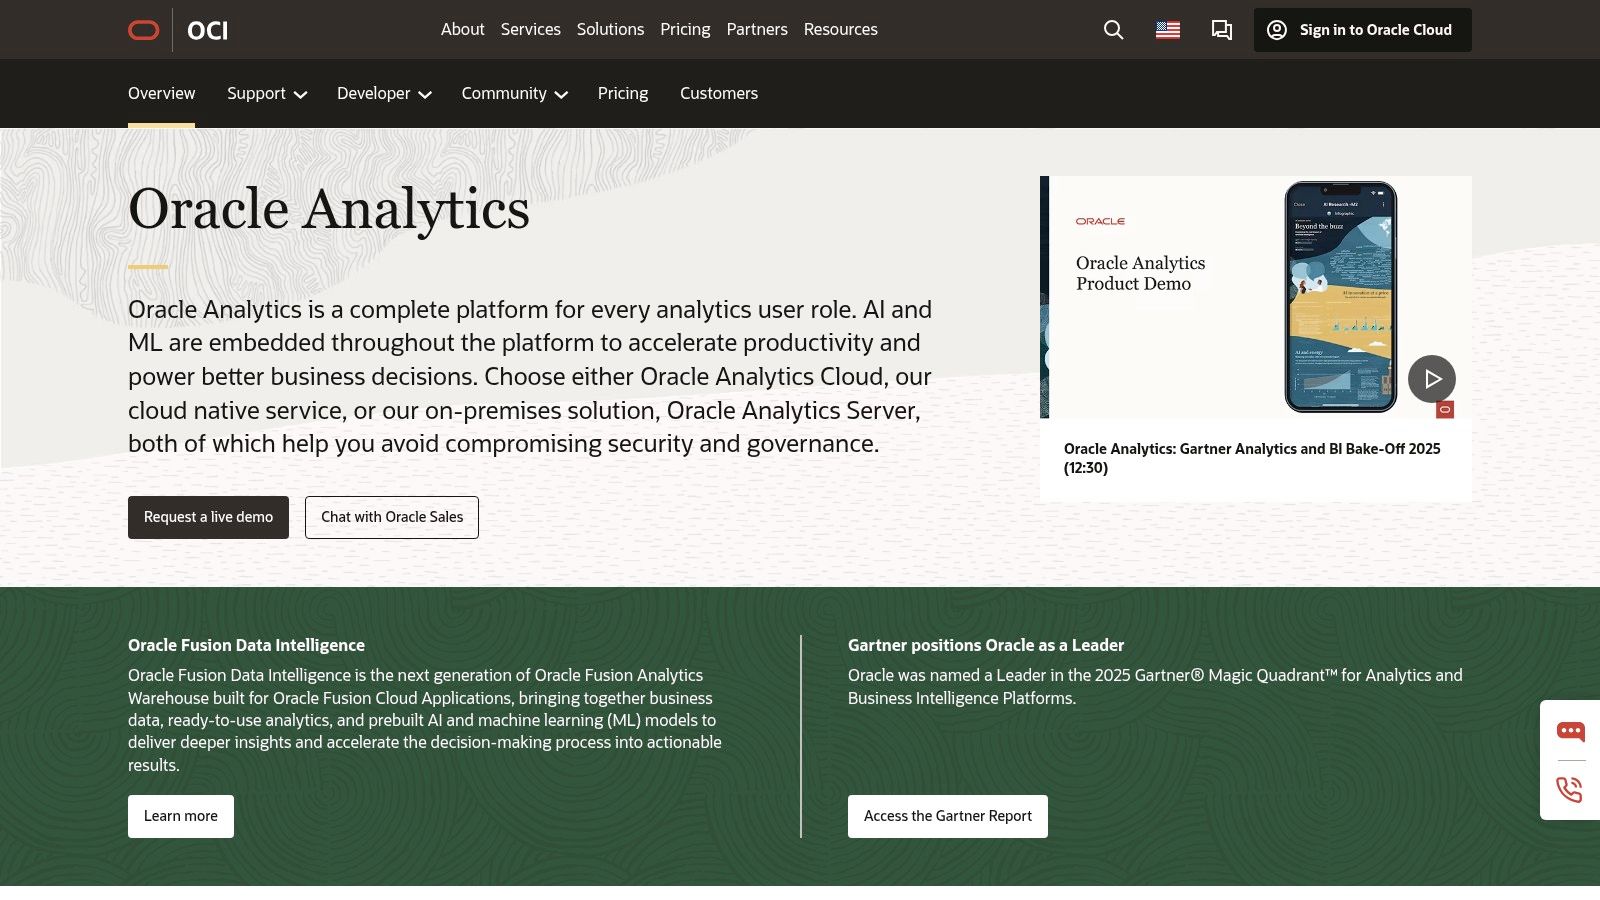
Task: Expand the Community dropdown chevron
Action: [x=561, y=95]
